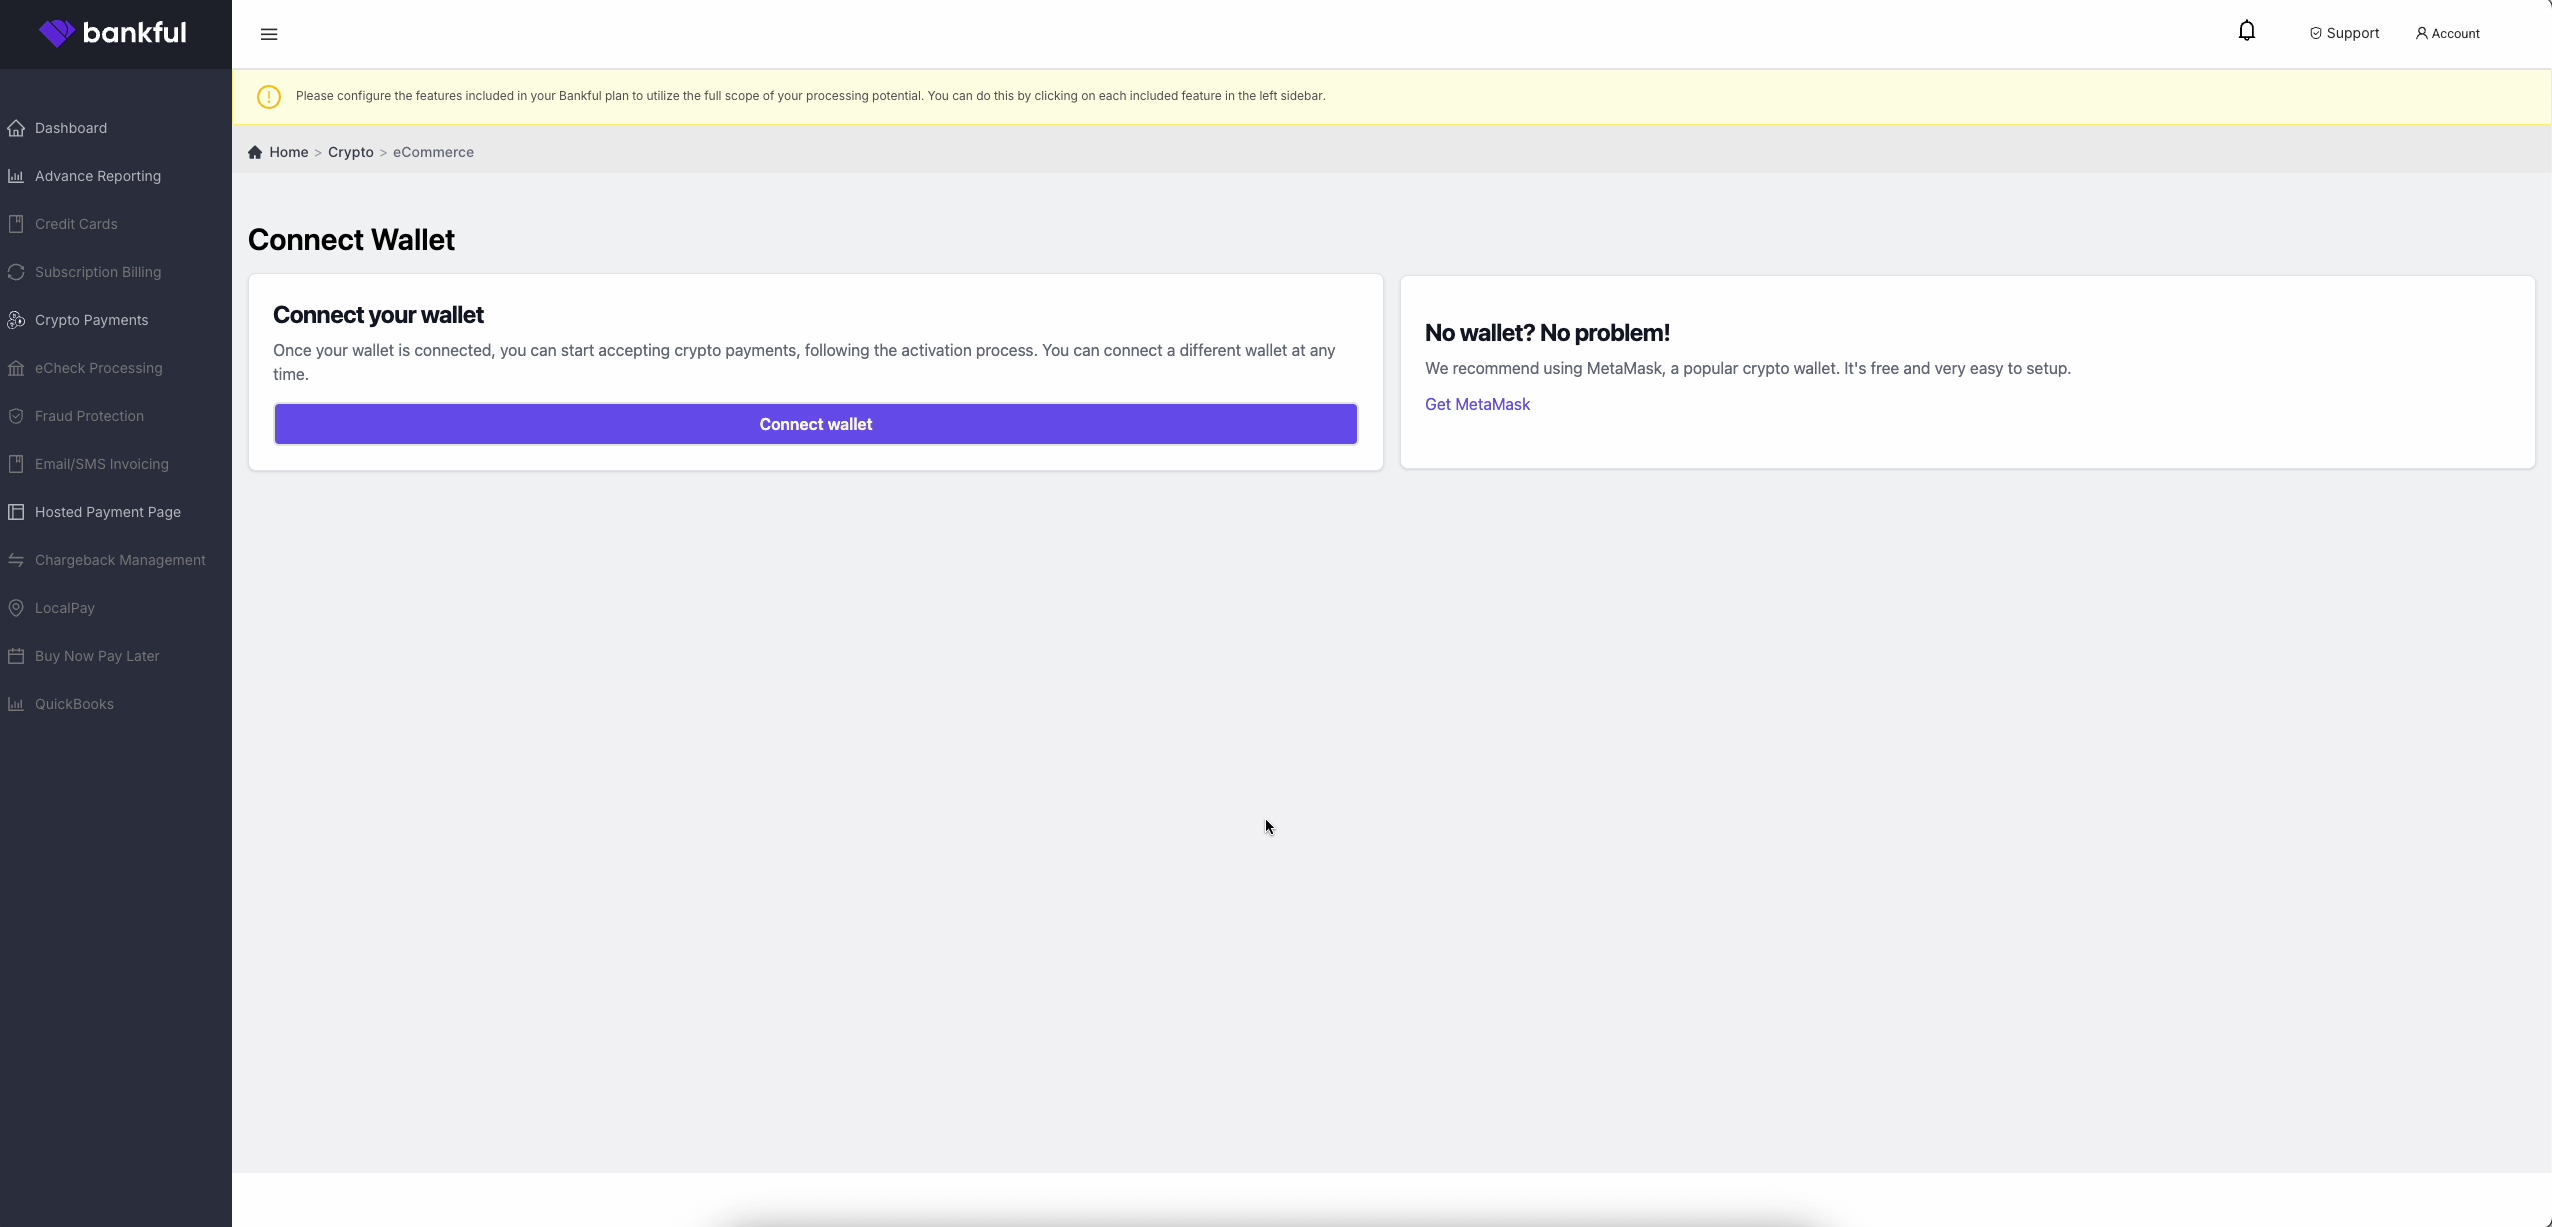Click the eCommerce breadcrumb text
Screen dimensions: 2552x1227
433,152
